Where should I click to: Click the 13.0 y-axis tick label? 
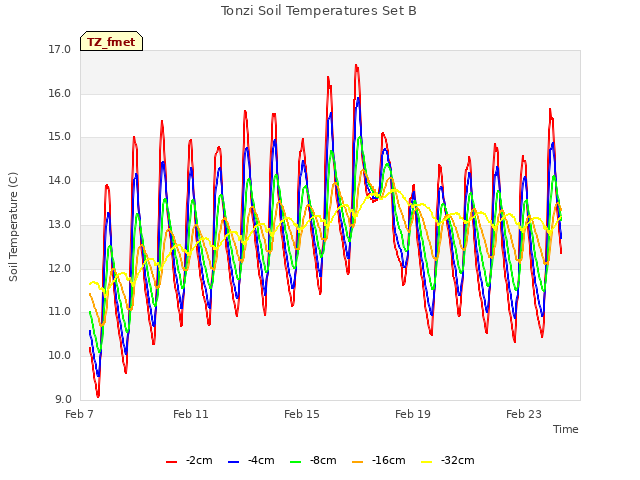point(60,224)
